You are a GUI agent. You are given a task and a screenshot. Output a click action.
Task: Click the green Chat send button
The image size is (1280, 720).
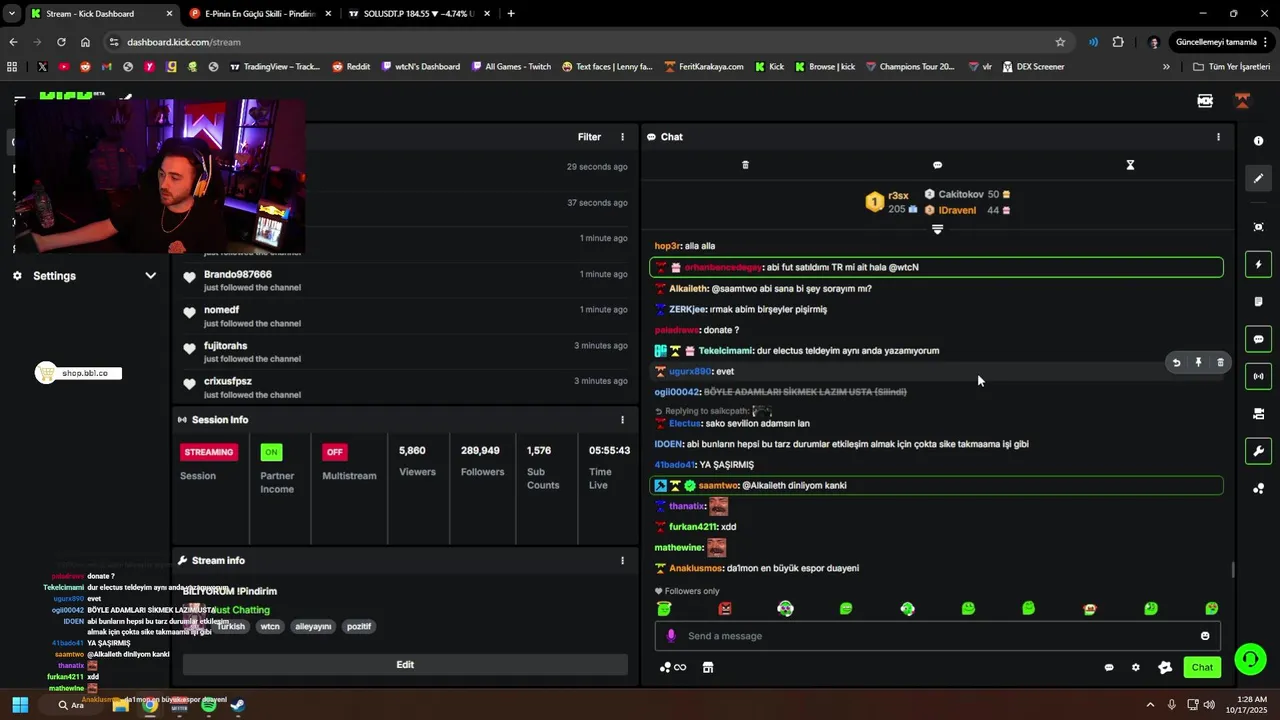pos(1202,667)
